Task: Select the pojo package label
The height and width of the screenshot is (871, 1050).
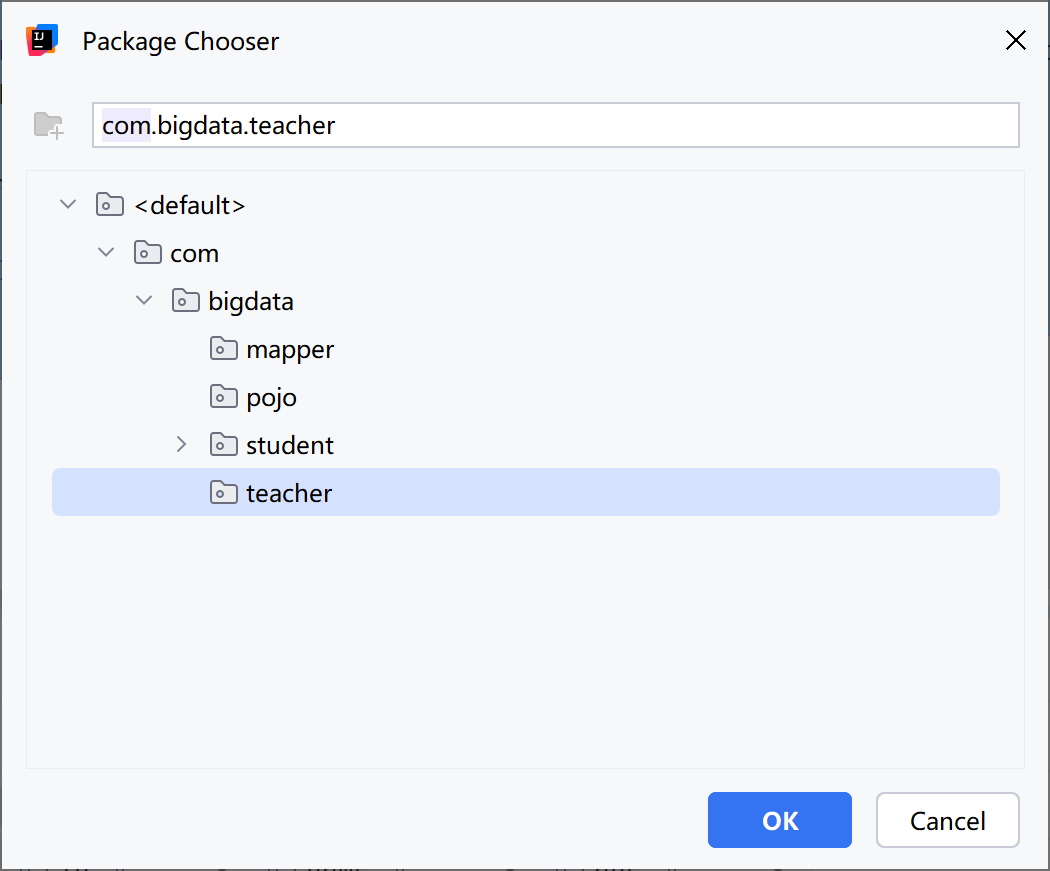Action: (x=271, y=397)
